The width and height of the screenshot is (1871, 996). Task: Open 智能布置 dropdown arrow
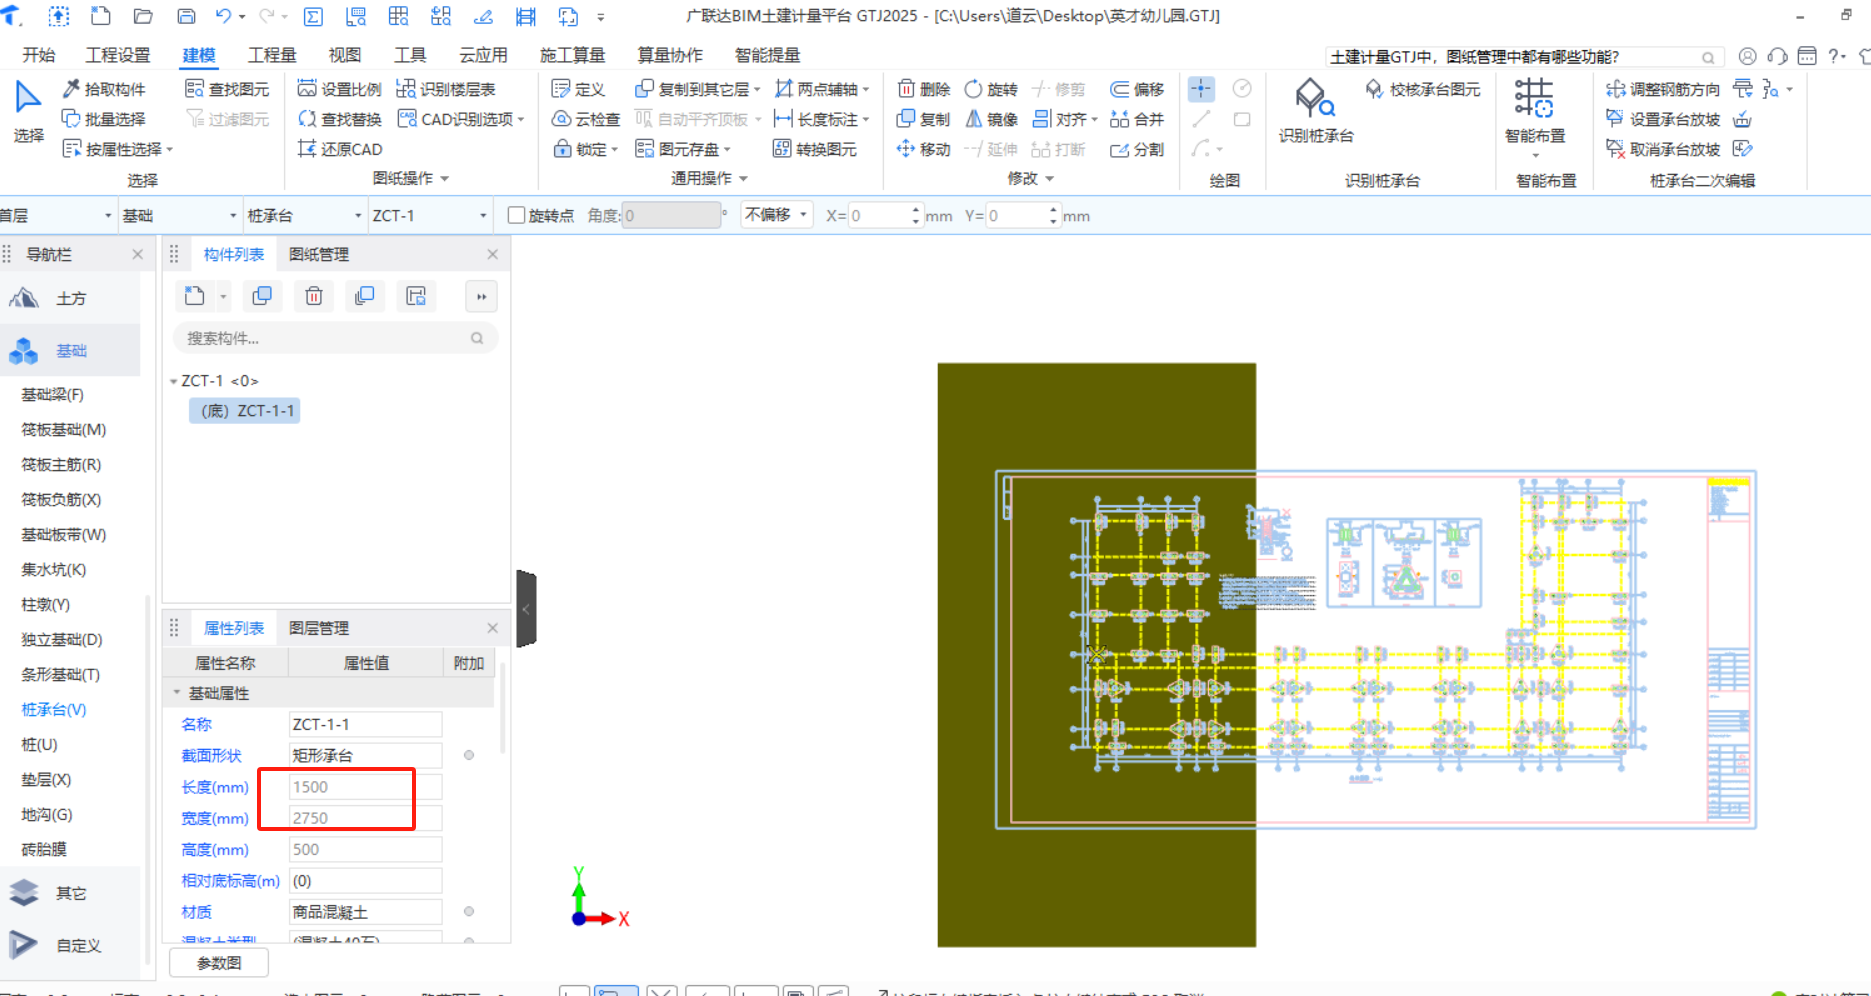click(x=1535, y=155)
